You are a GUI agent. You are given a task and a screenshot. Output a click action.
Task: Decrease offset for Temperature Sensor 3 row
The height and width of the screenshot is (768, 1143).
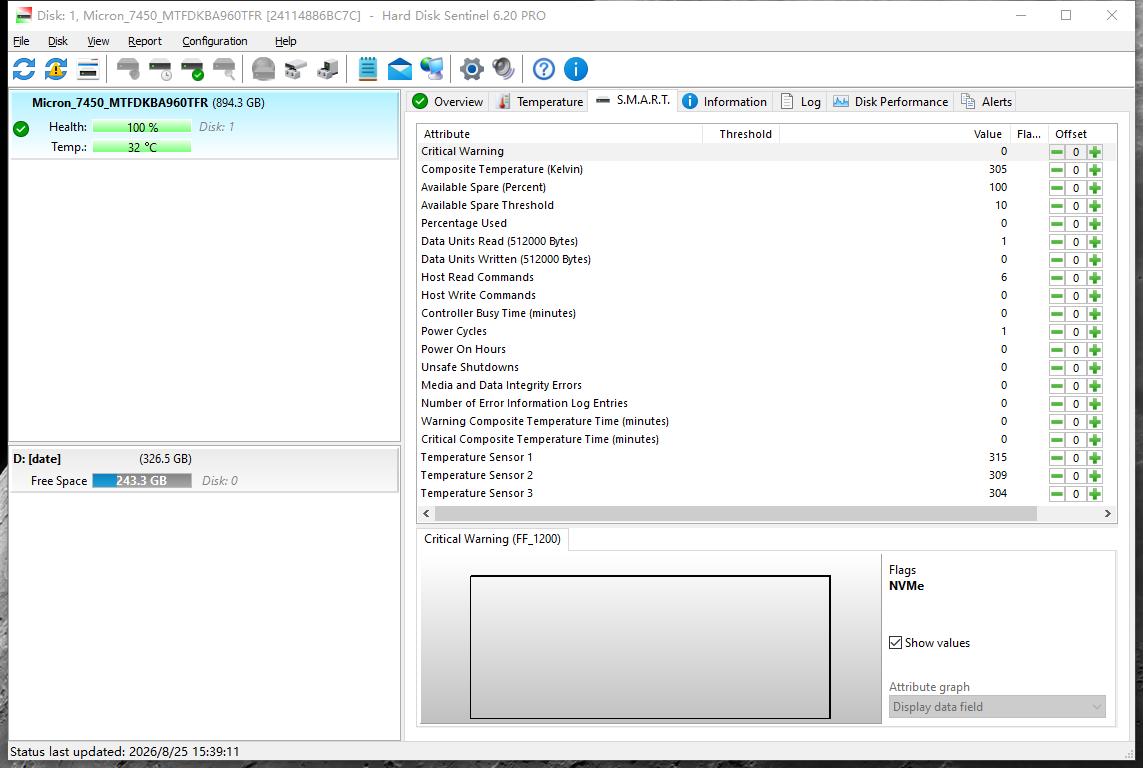coord(1056,494)
